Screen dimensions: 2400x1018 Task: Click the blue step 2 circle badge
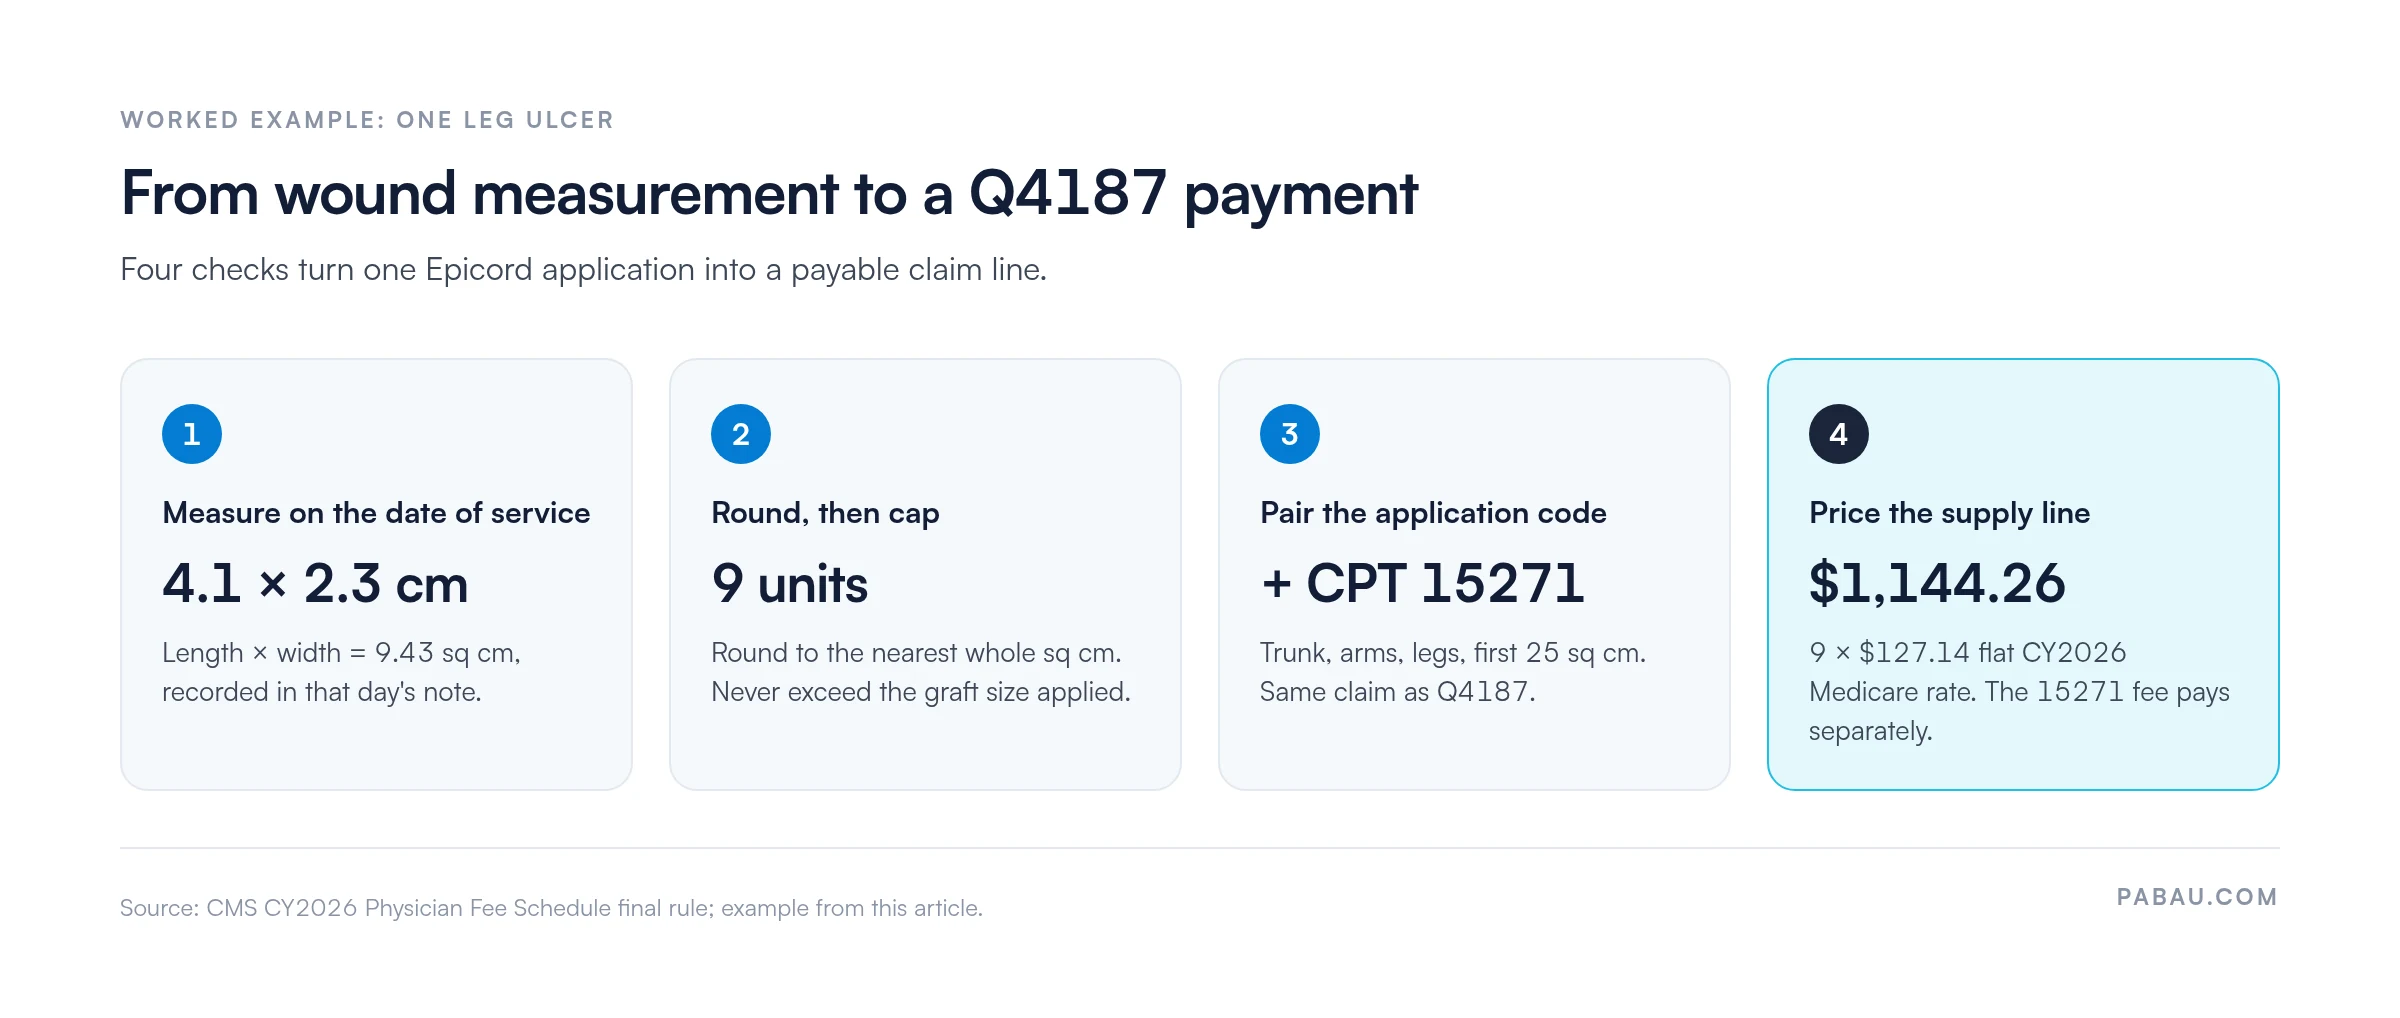(741, 434)
